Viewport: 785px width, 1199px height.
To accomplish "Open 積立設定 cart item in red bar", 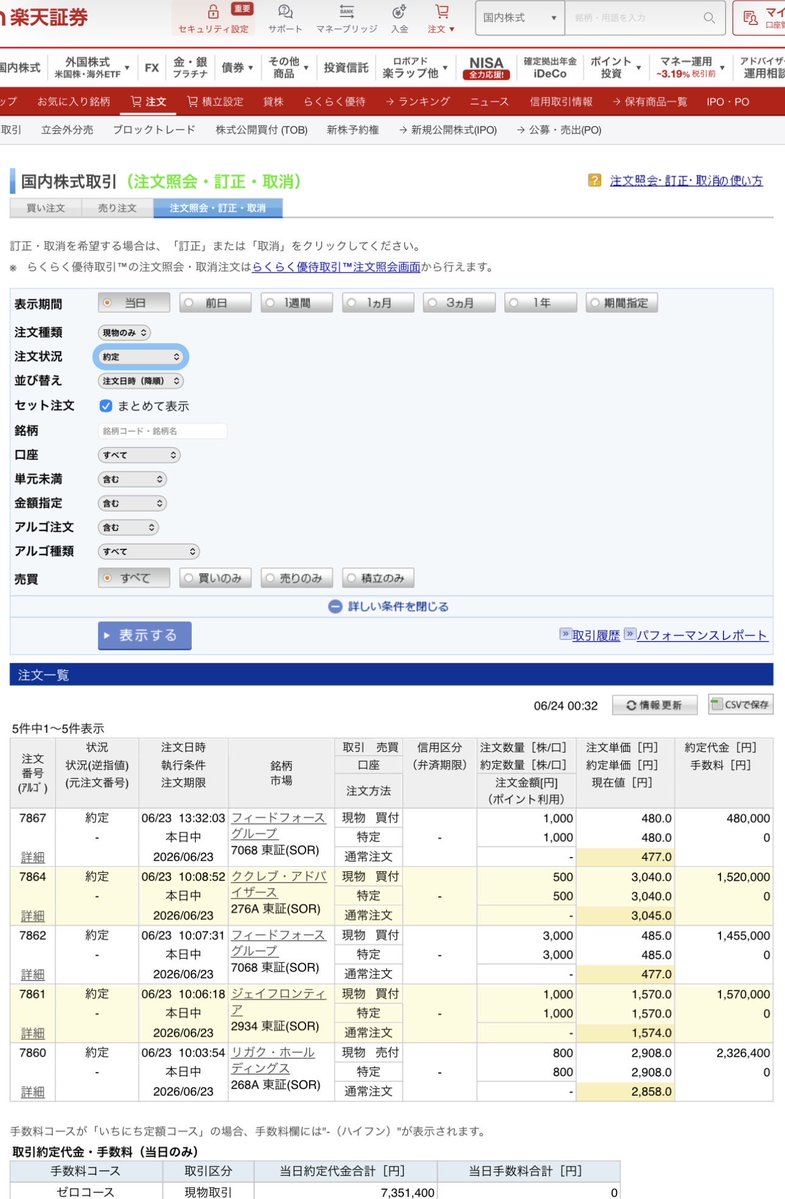I will coord(215,102).
